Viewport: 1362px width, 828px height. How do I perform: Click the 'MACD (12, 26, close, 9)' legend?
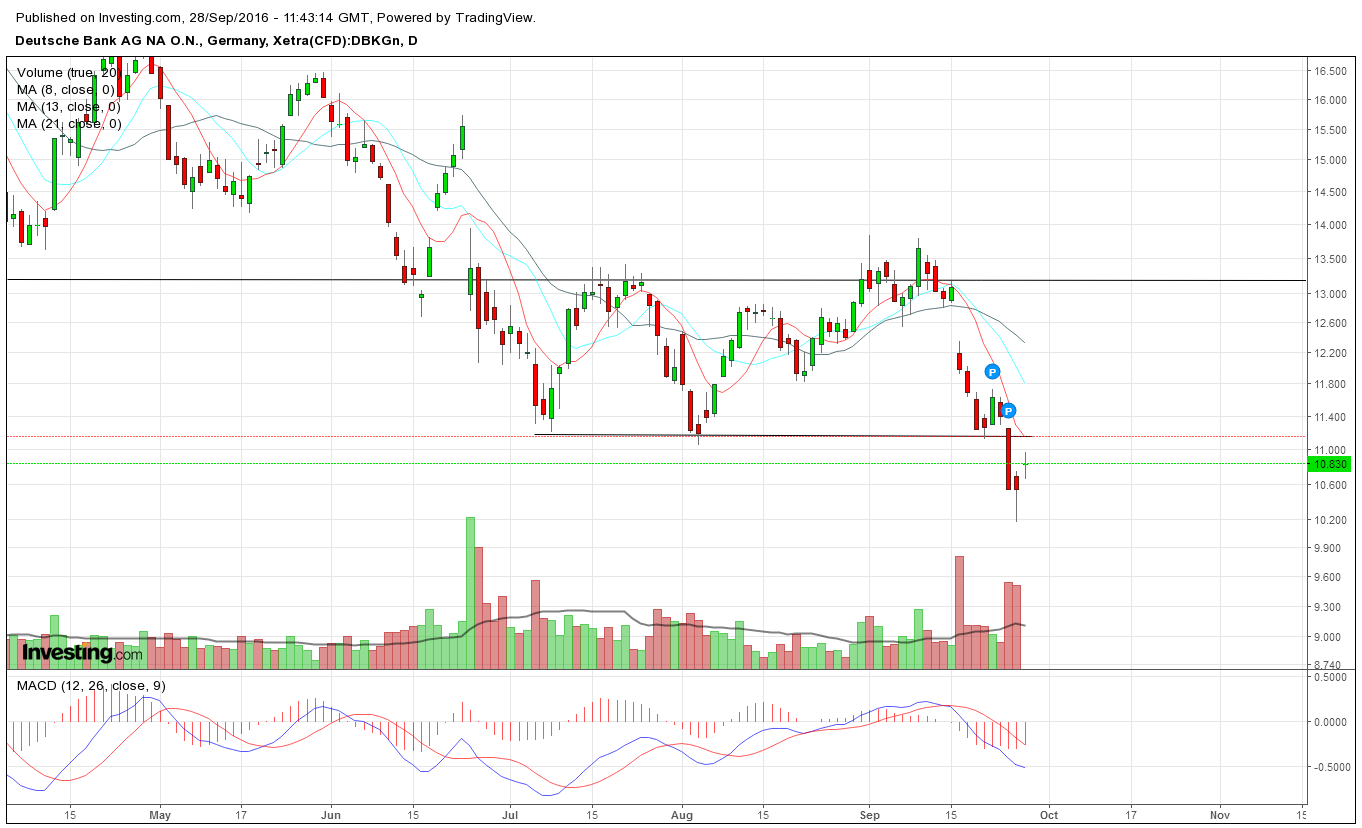pyautogui.click(x=91, y=686)
